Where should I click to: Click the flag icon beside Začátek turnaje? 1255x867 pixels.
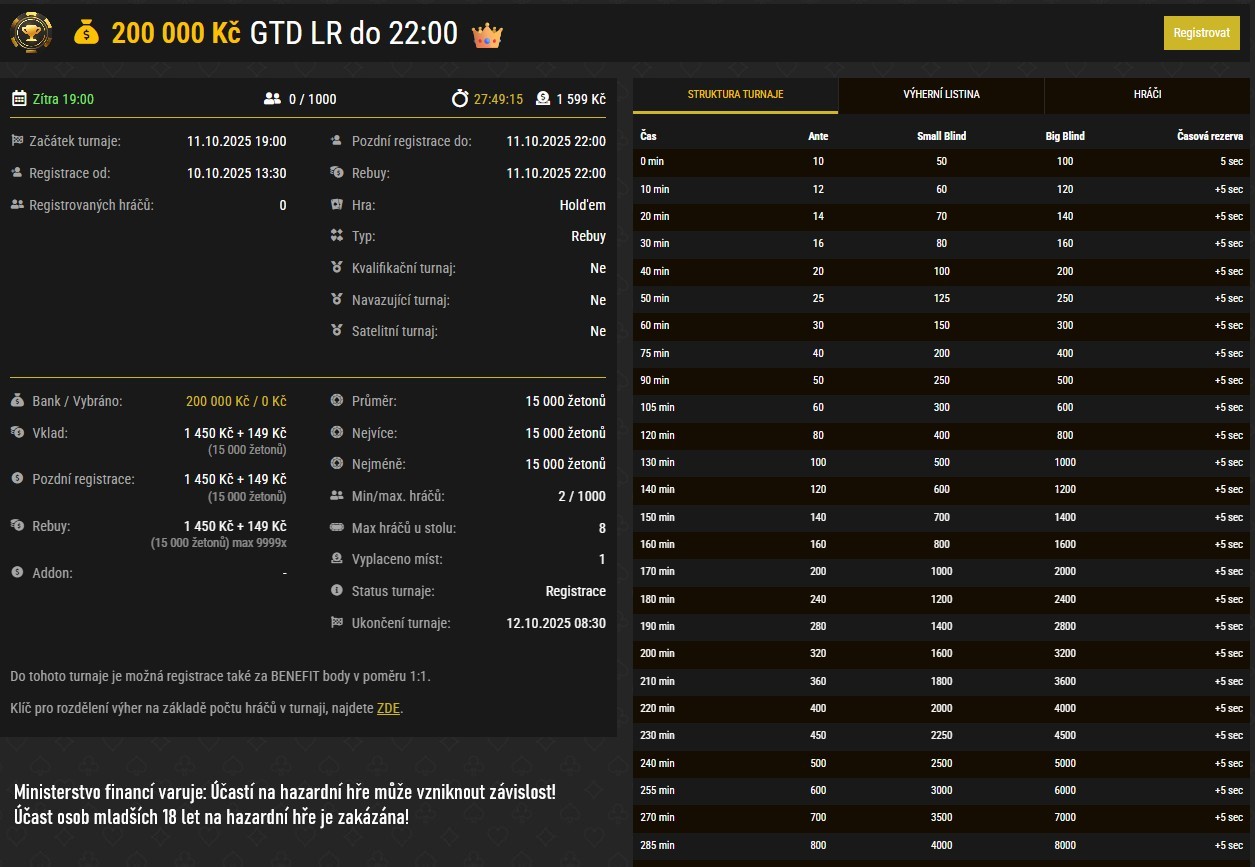tap(17, 141)
